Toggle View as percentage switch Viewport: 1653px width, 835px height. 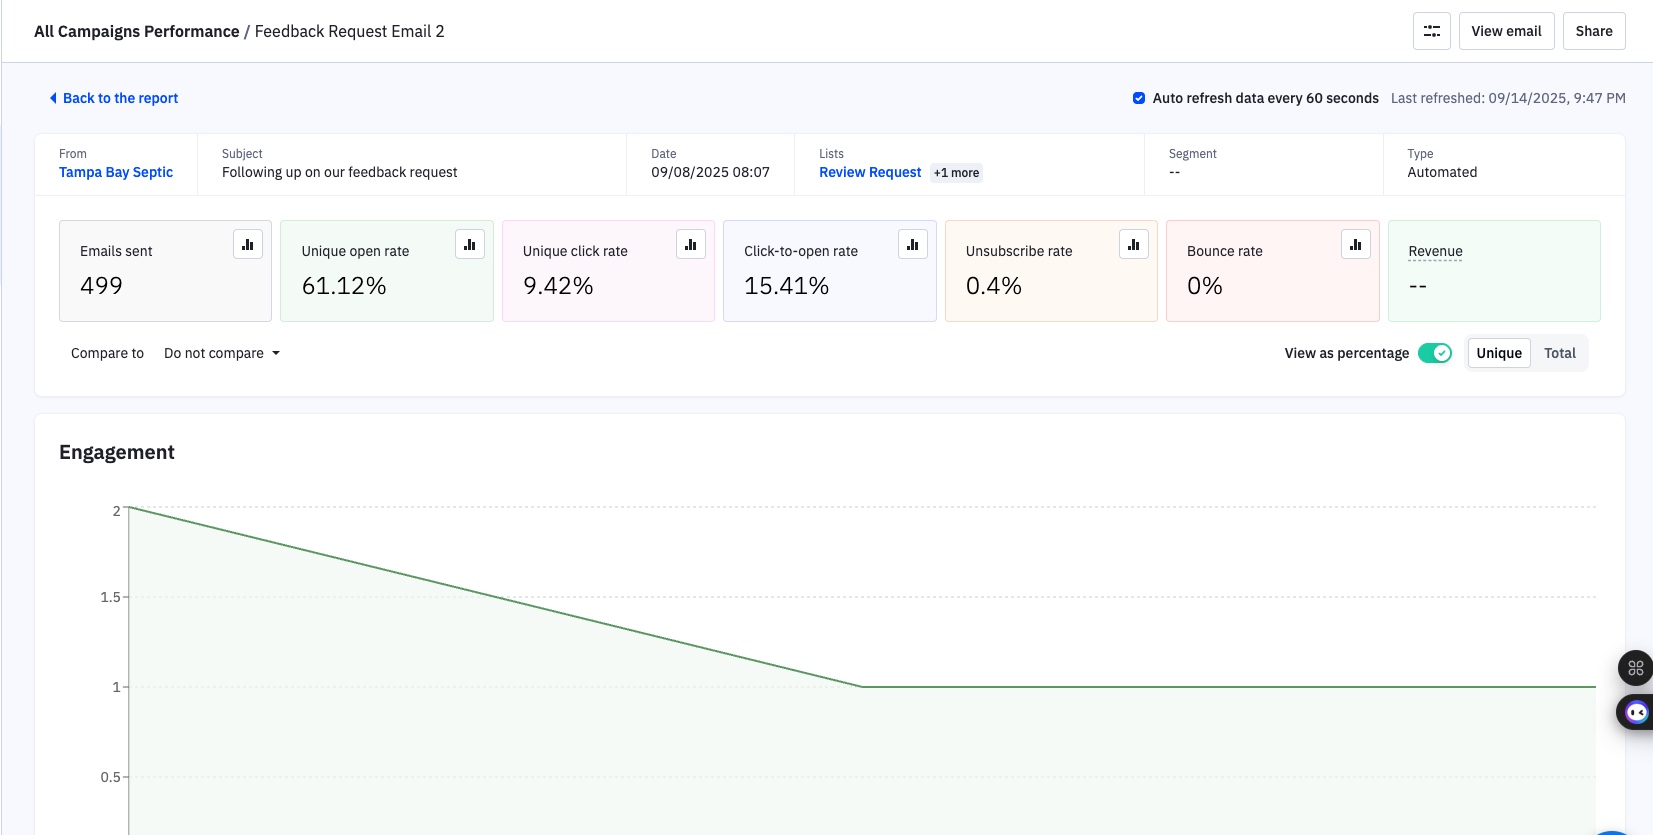pyautogui.click(x=1435, y=353)
